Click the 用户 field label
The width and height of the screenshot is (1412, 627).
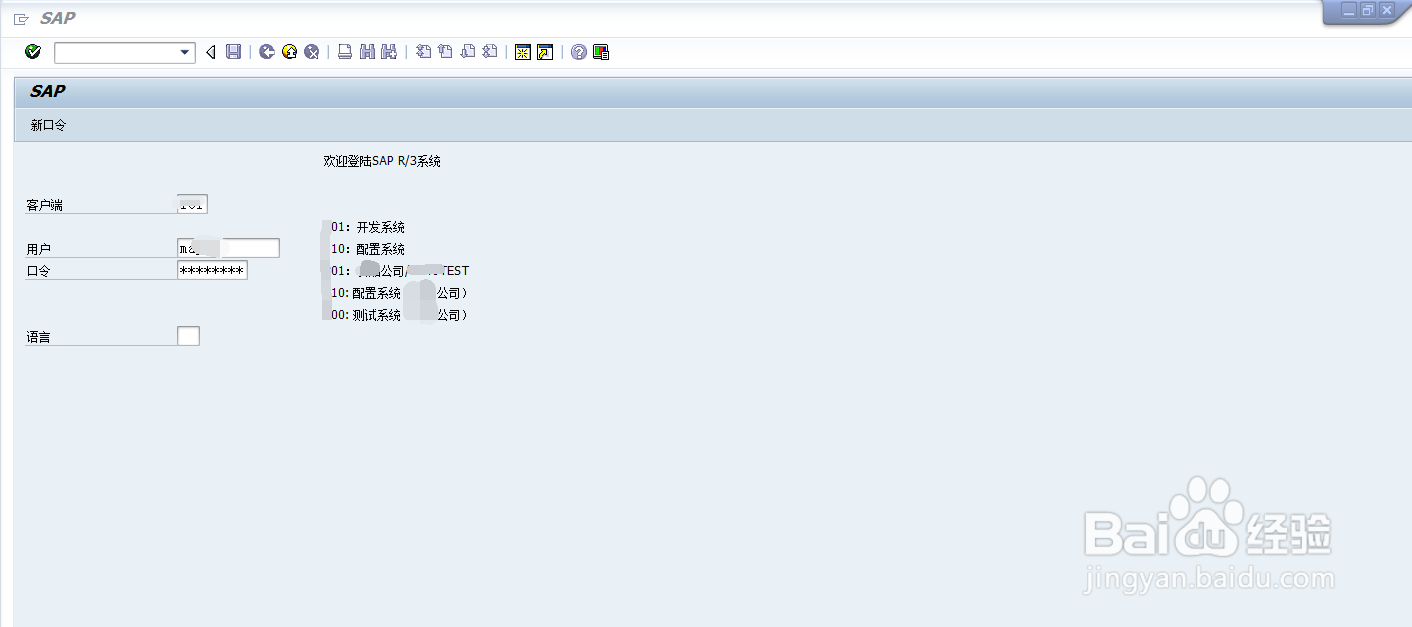[x=39, y=249]
